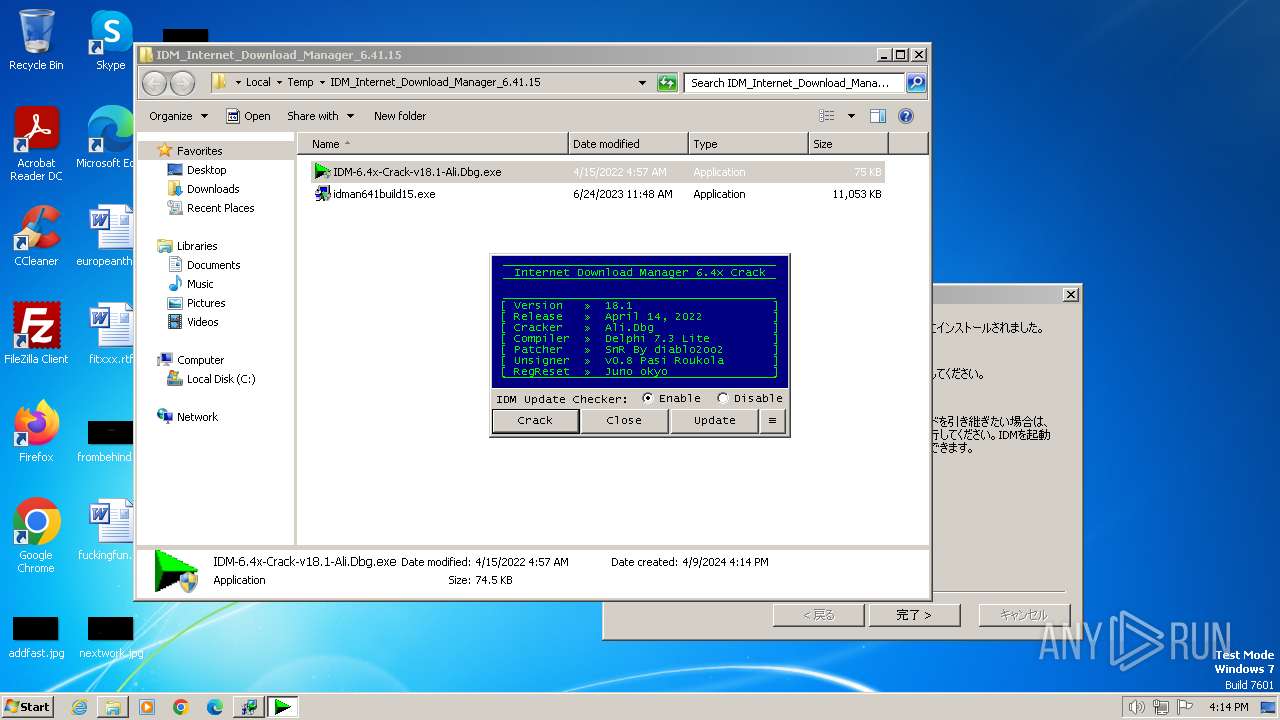Sort by Type column header
Image resolution: width=1280 pixels, height=720 pixels.
748,144
